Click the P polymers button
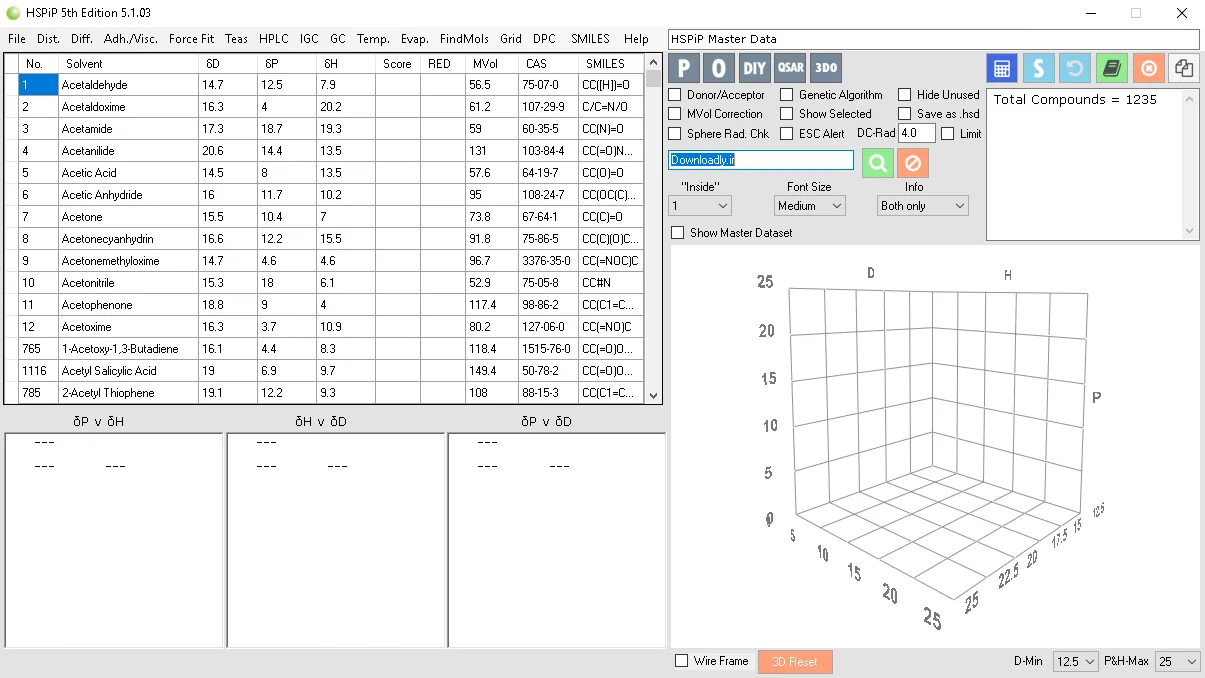The image size is (1205, 678). click(684, 68)
